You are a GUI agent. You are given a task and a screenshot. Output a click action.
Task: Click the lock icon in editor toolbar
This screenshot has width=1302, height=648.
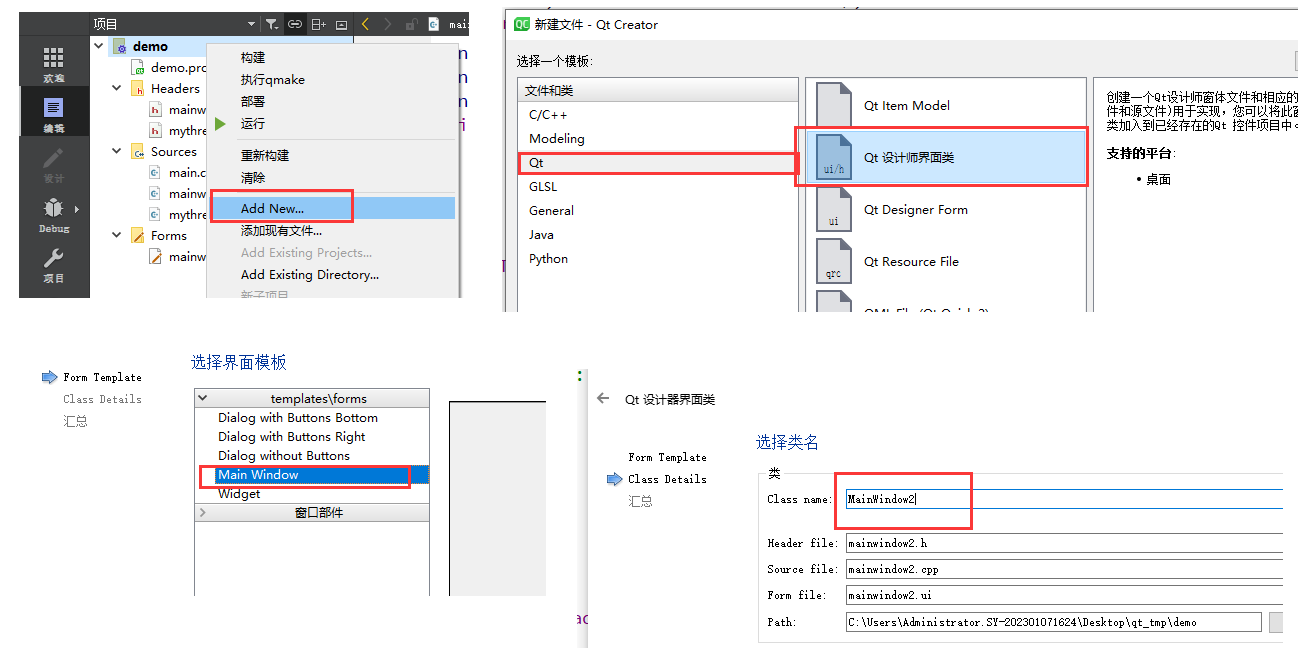(411, 24)
